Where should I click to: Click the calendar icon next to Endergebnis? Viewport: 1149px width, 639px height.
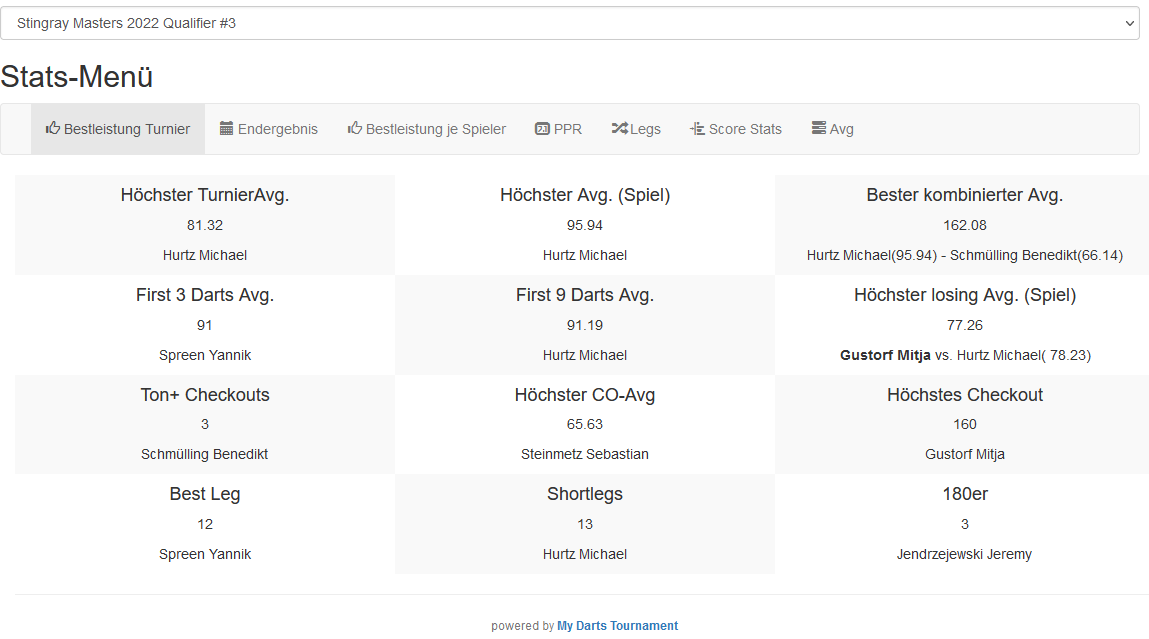pos(227,128)
